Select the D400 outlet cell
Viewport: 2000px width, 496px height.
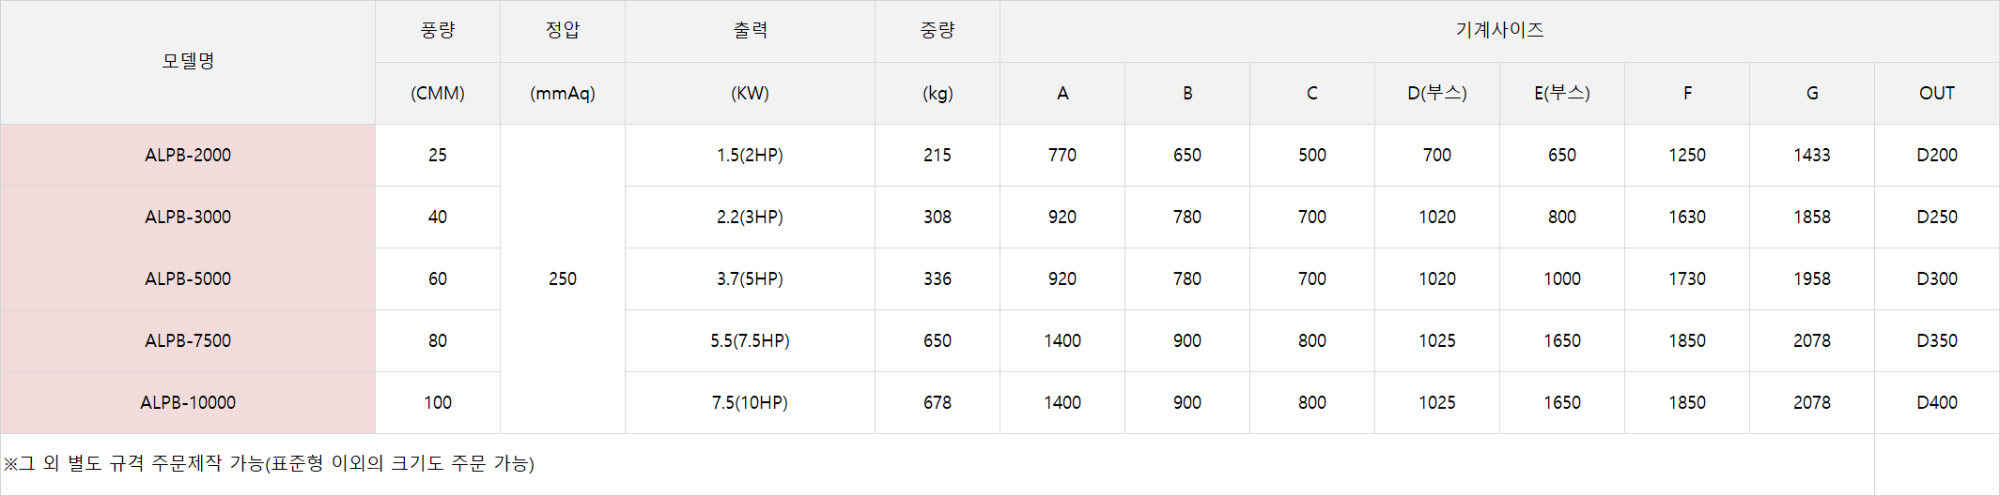coord(1937,403)
